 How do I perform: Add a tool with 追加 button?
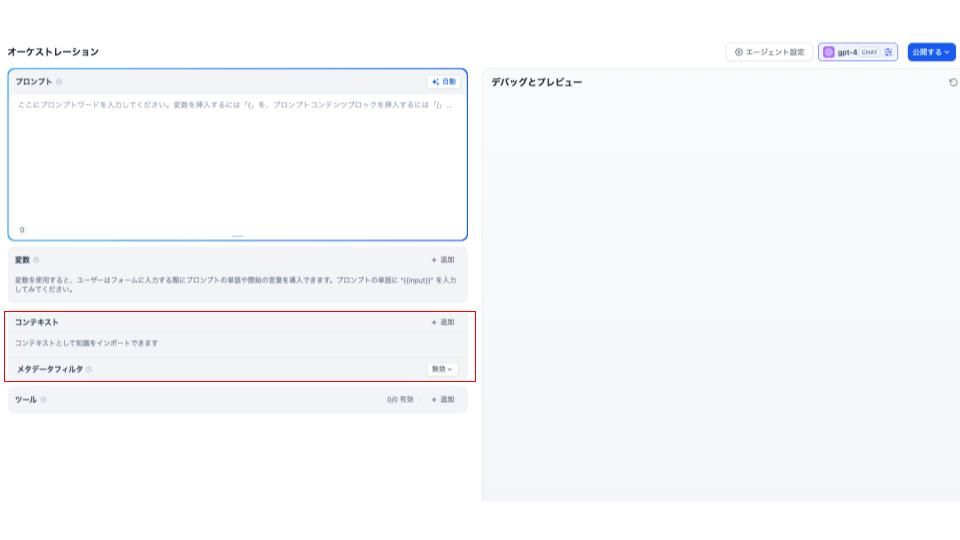[442, 400]
